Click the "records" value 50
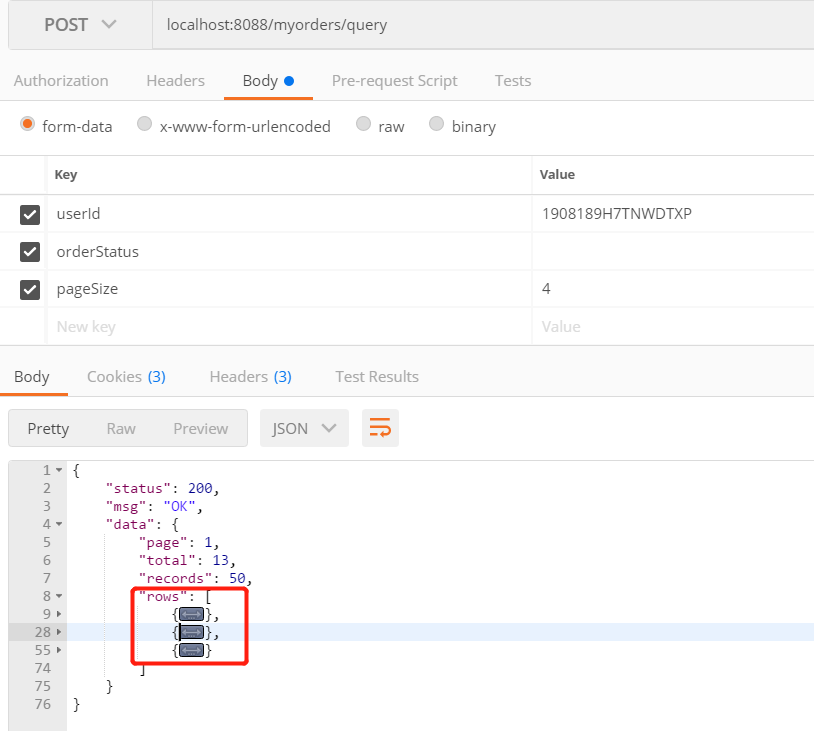This screenshot has width=814, height=731. click(x=237, y=578)
